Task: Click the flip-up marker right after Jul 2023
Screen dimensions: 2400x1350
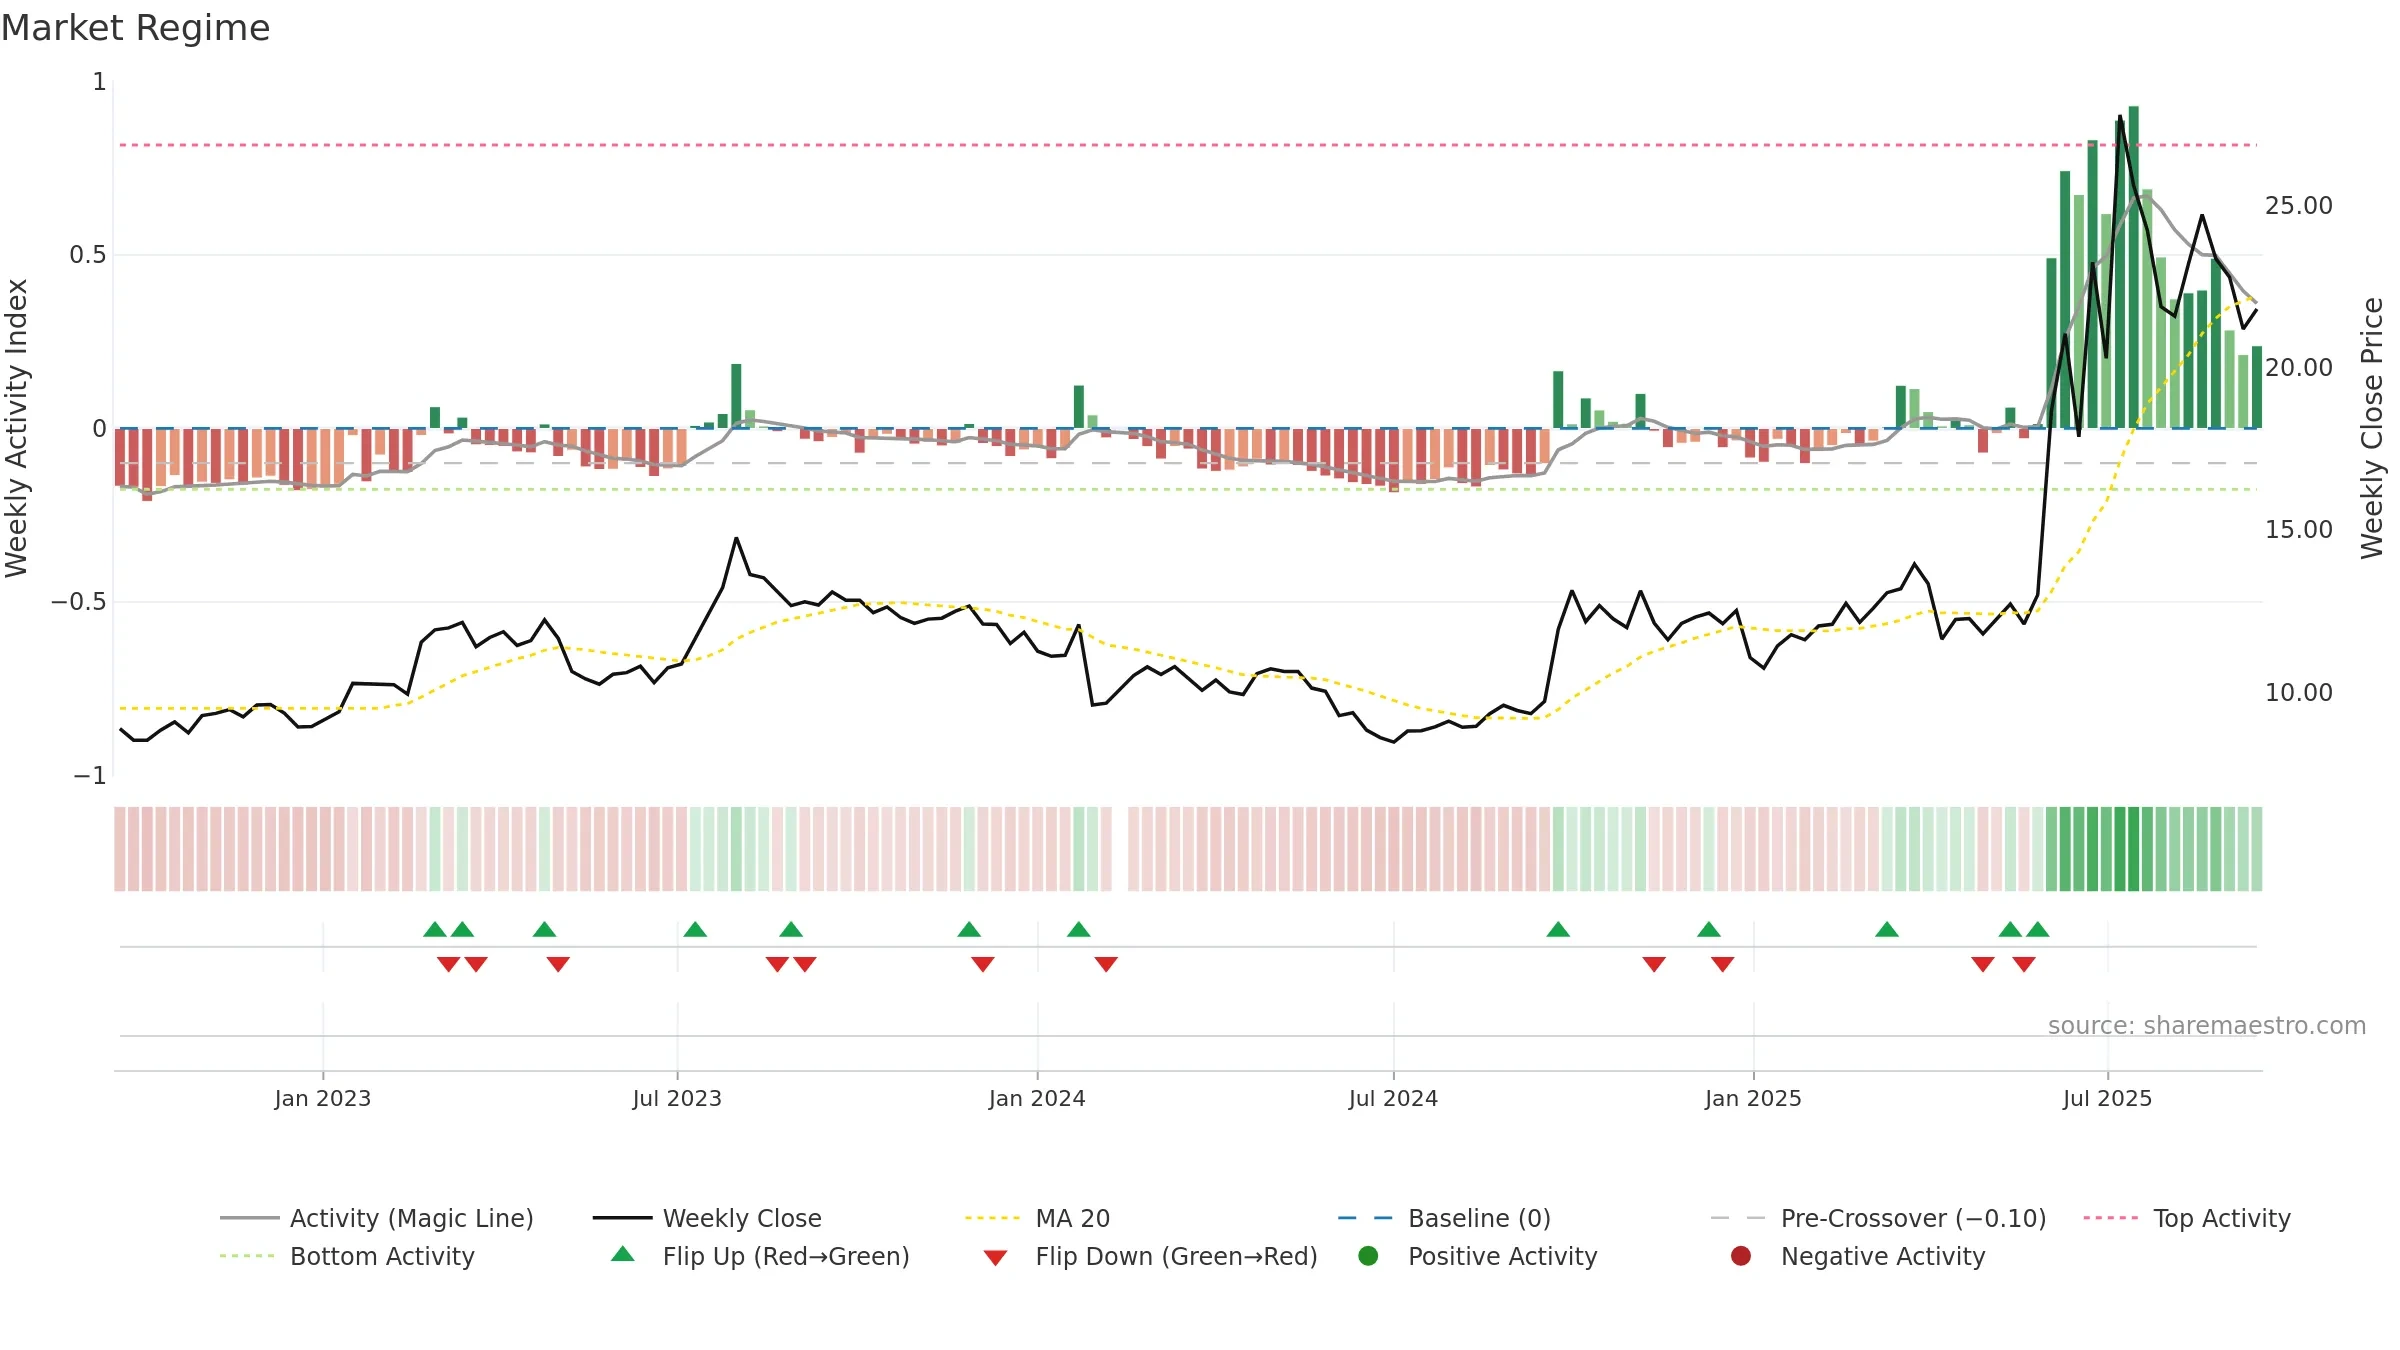Action: [695, 929]
